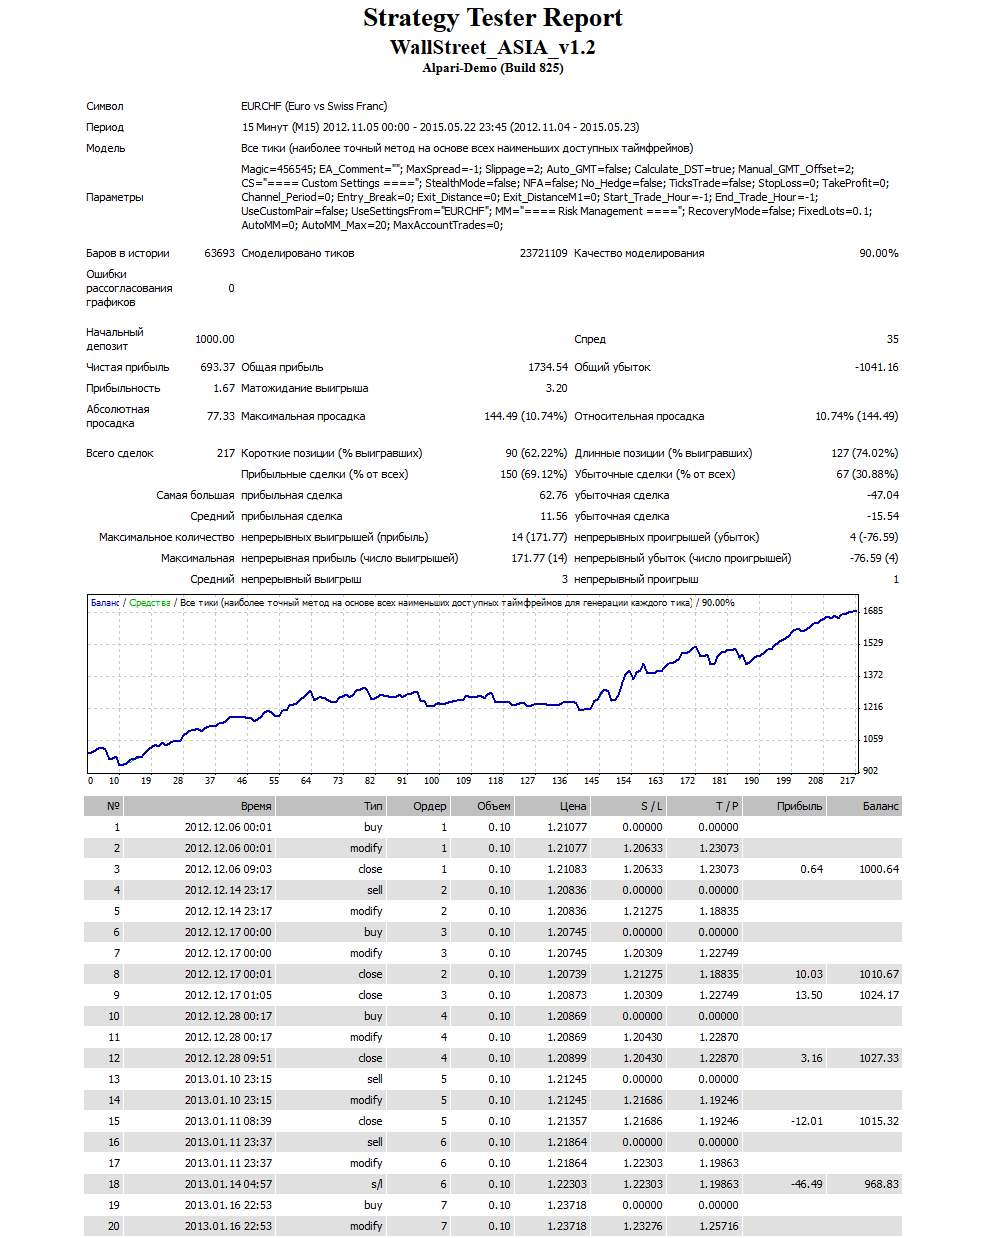Click modelling quality value 90.00%

tap(879, 253)
